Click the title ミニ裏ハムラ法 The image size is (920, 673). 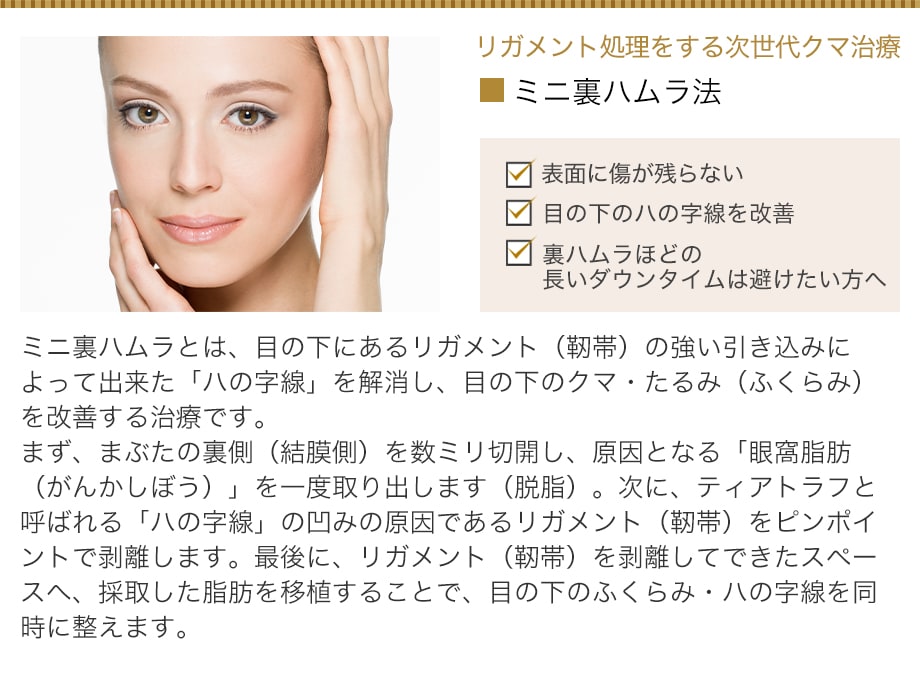(x=617, y=92)
